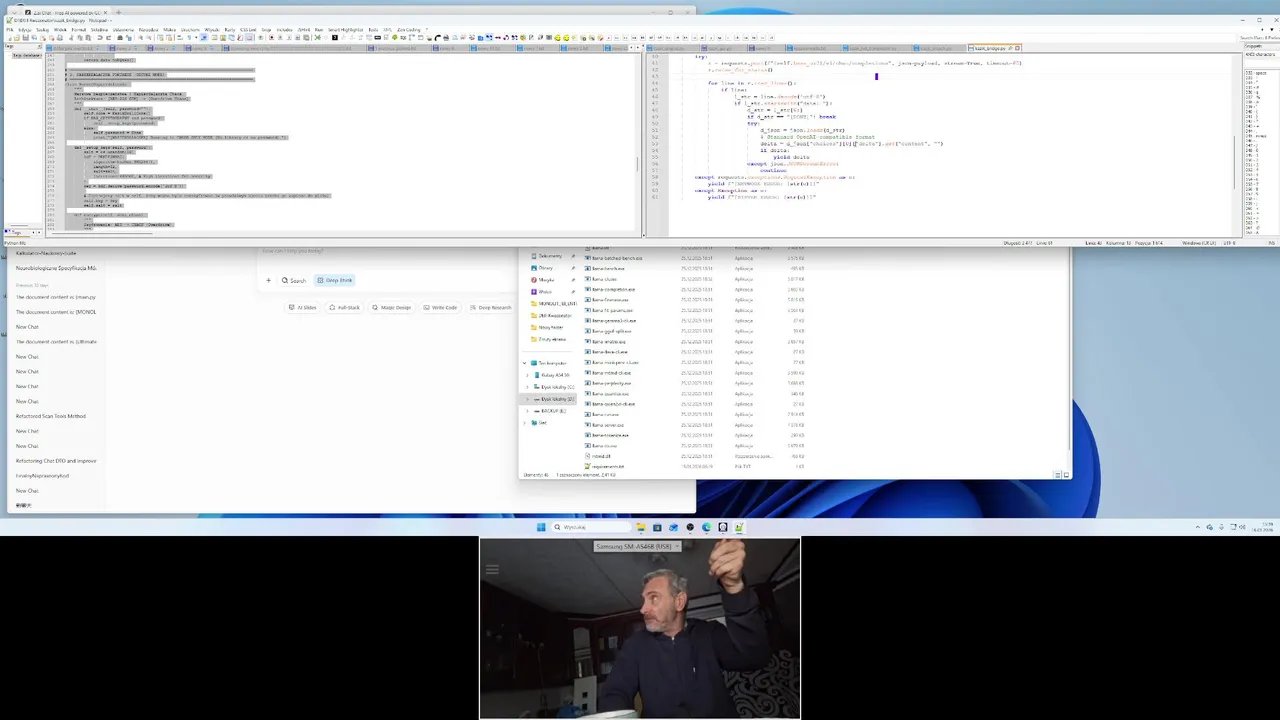Select file mtmd.dll in Explorer
Viewport: 1280px width, 720px height.
point(597,456)
